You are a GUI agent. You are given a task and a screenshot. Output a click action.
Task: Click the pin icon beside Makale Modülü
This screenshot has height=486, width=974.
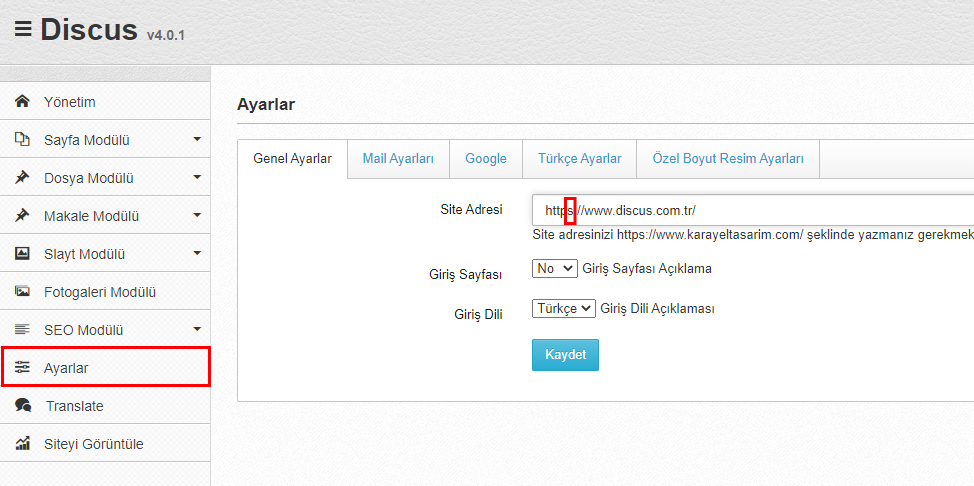click(22, 216)
